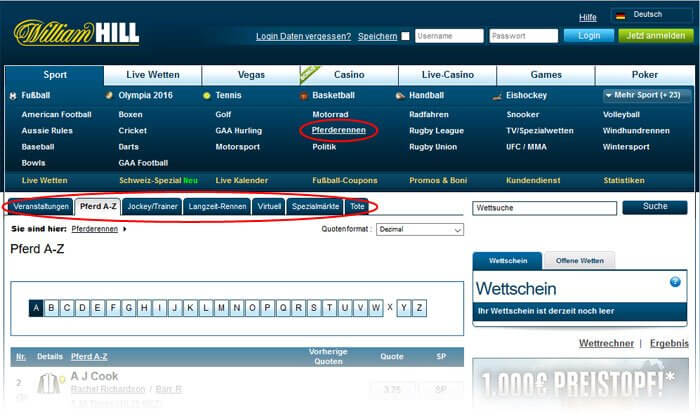The height and width of the screenshot is (416, 700).
Task: Open the Ergebnis link
Action: pyautogui.click(x=669, y=343)
